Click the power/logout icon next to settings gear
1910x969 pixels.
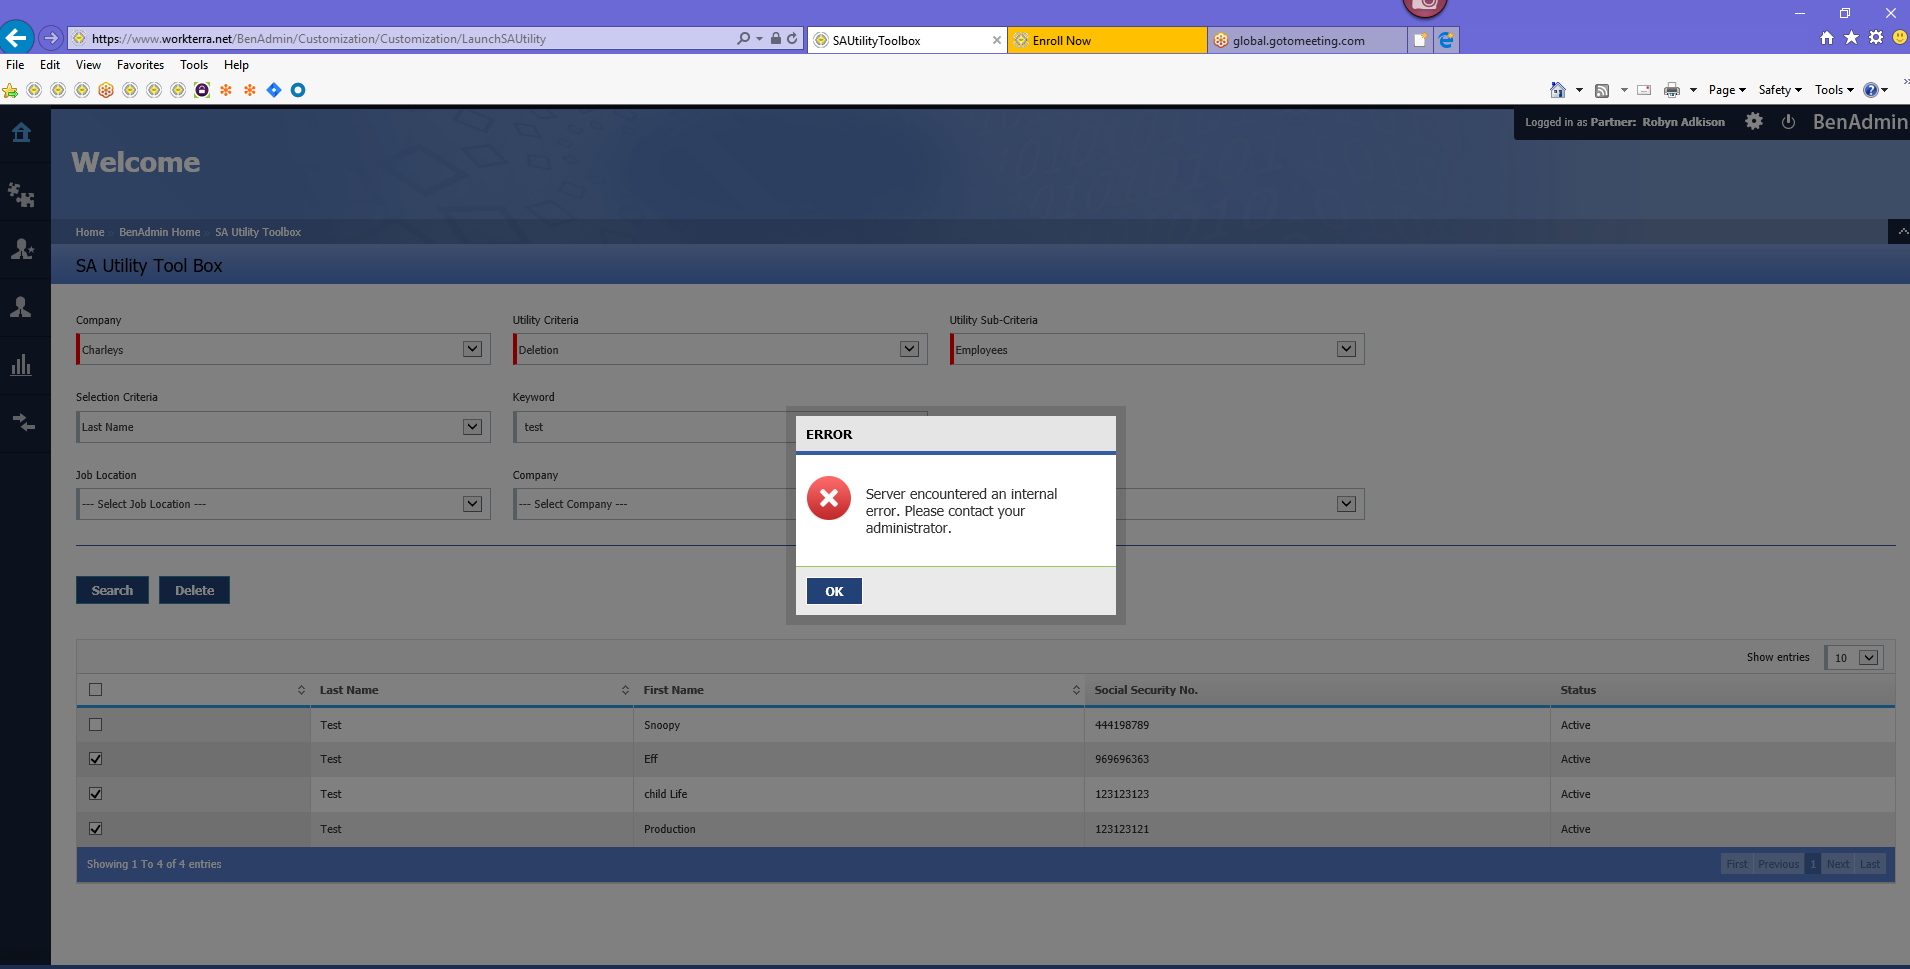tap(1788, 121)
